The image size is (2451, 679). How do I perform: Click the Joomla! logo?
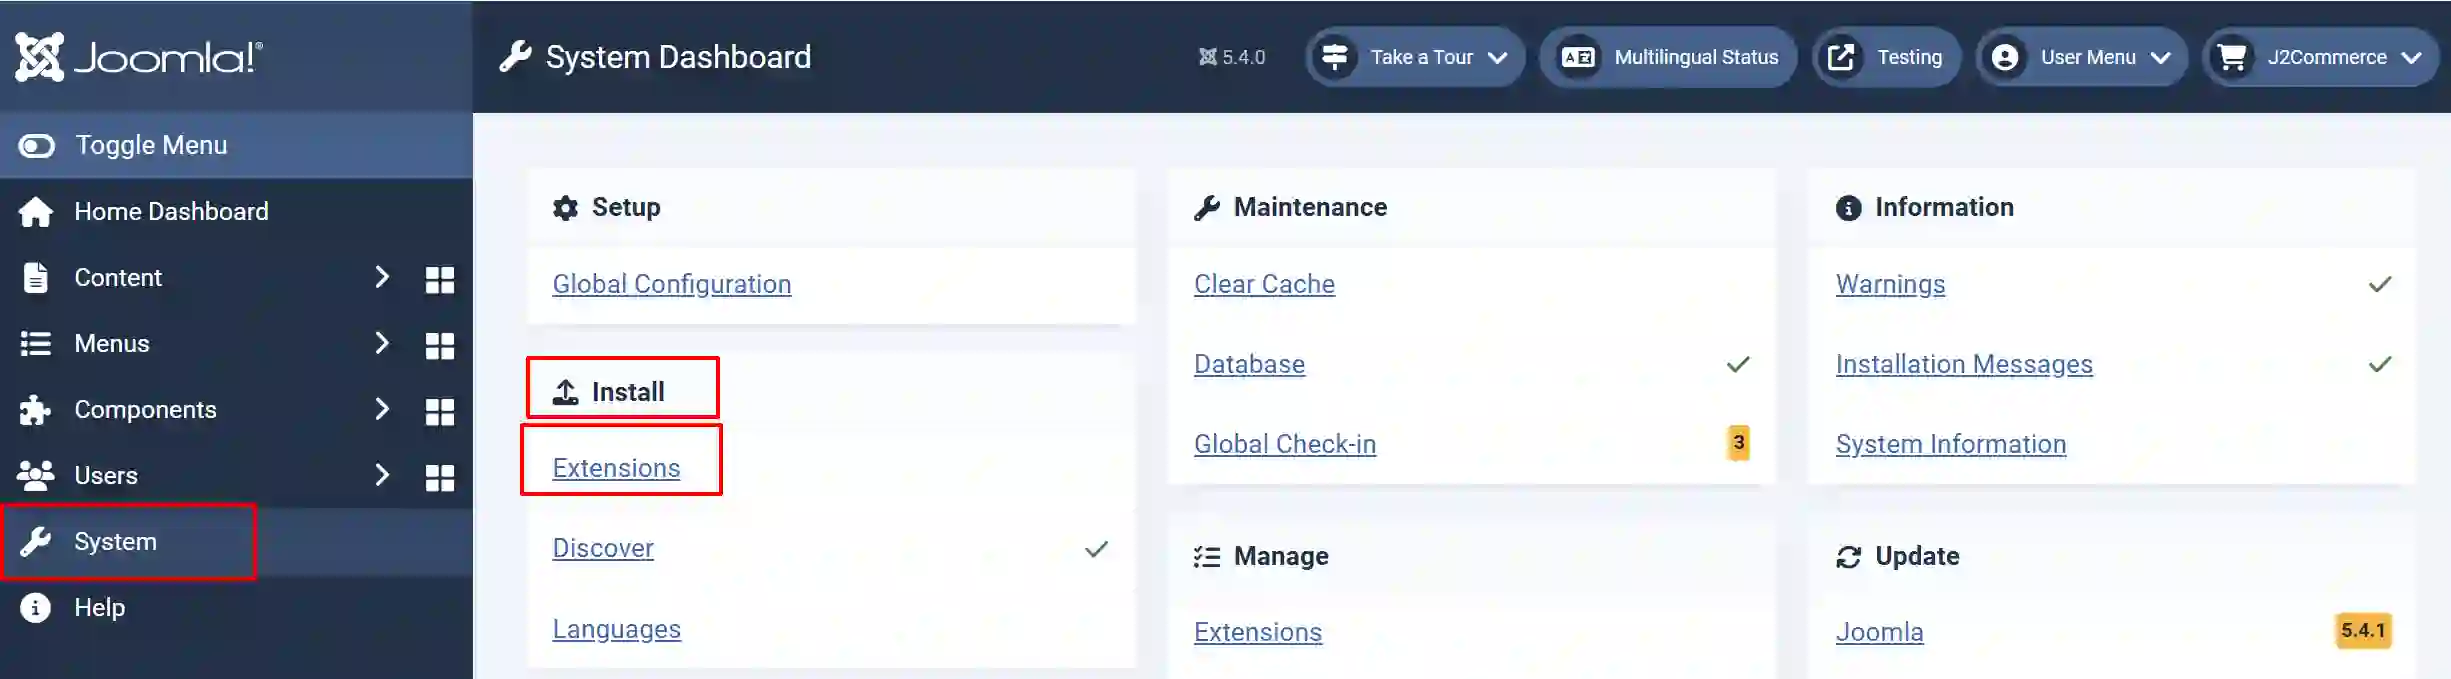click(x=139, y=57)
